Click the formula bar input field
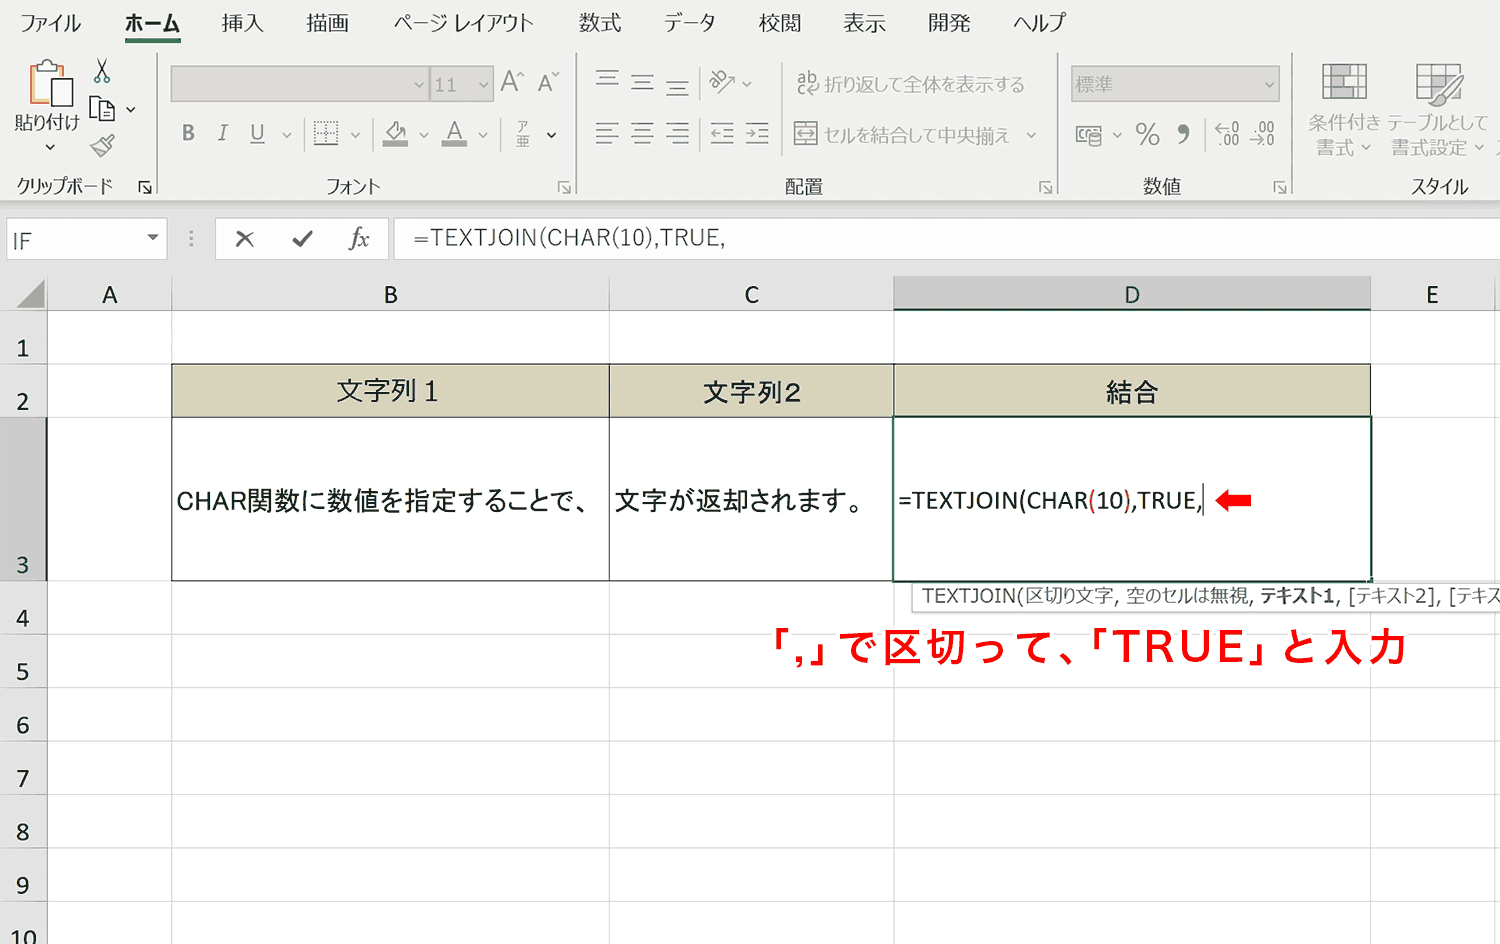Image resolution: width=1500 pixels, height=944 pixels. click(x=947, y=239)
